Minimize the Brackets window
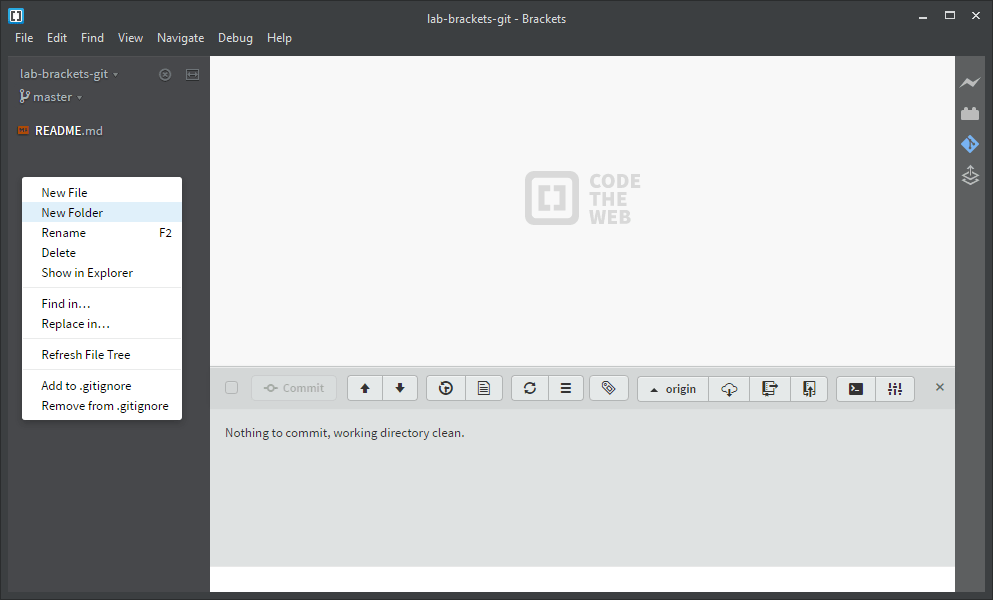The width and height of the screenshot is (993, 600). tap(923, 16)
